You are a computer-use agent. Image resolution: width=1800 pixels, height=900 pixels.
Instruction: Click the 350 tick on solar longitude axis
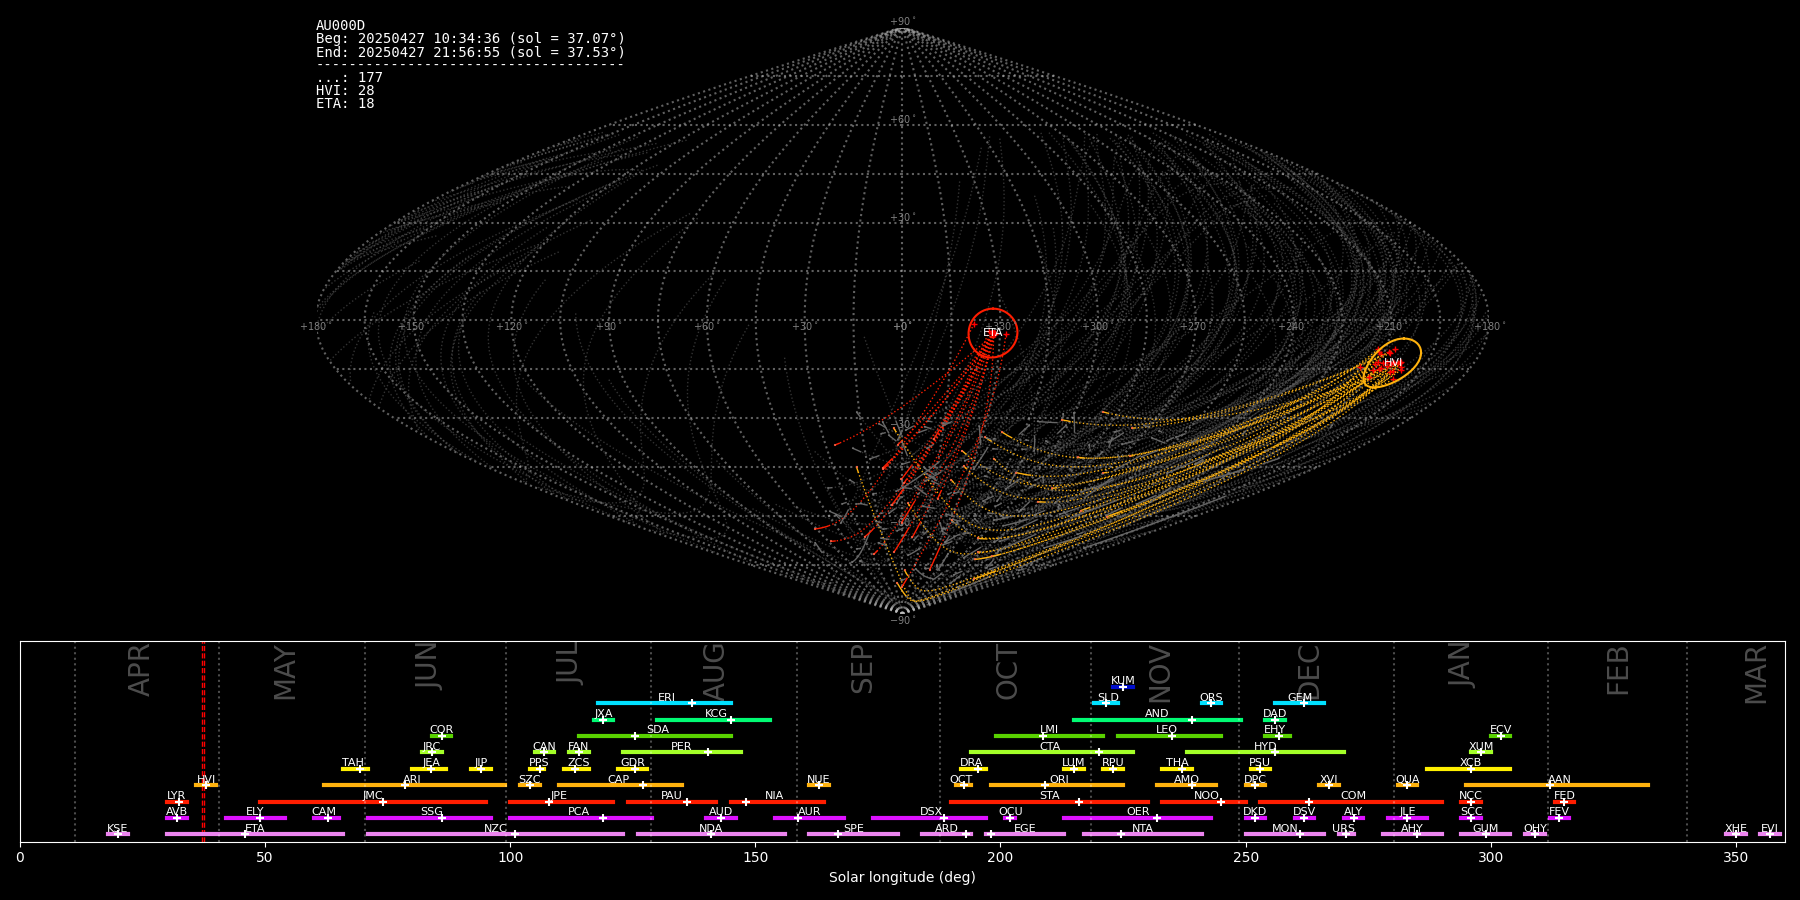(x=1735, y=857)
